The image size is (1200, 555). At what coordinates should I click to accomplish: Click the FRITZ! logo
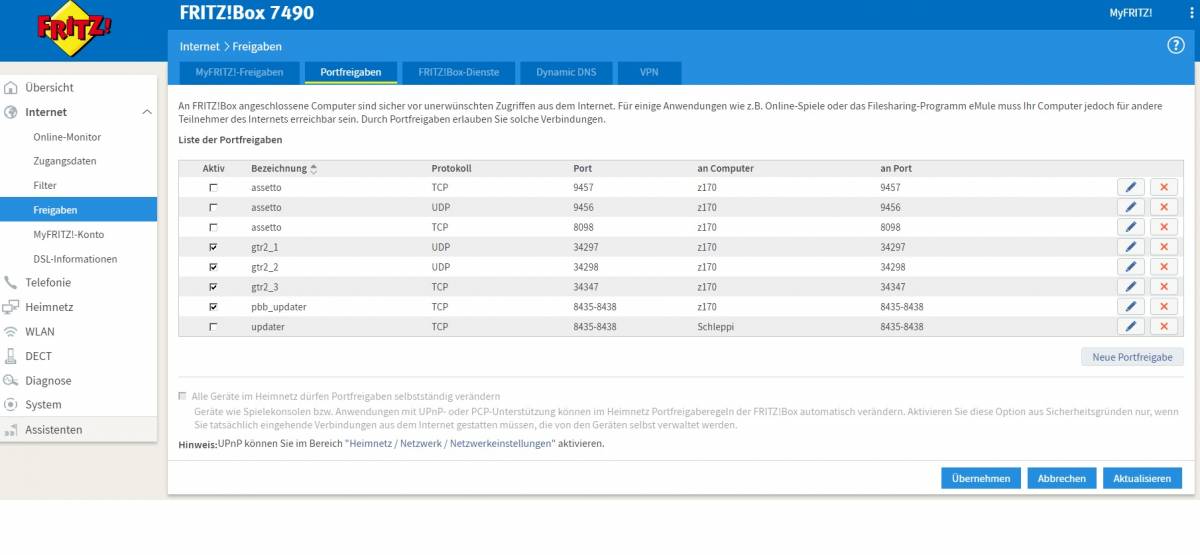click(75, 33)
